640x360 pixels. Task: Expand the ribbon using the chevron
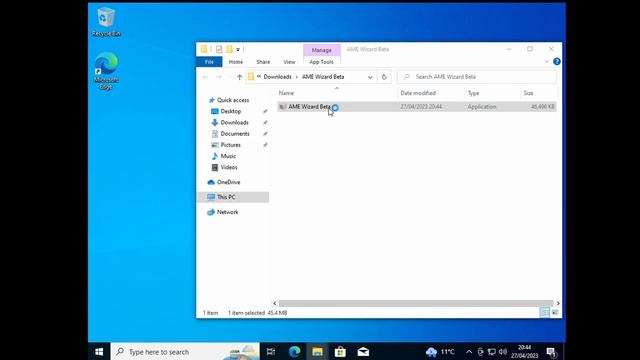point(546,62)
